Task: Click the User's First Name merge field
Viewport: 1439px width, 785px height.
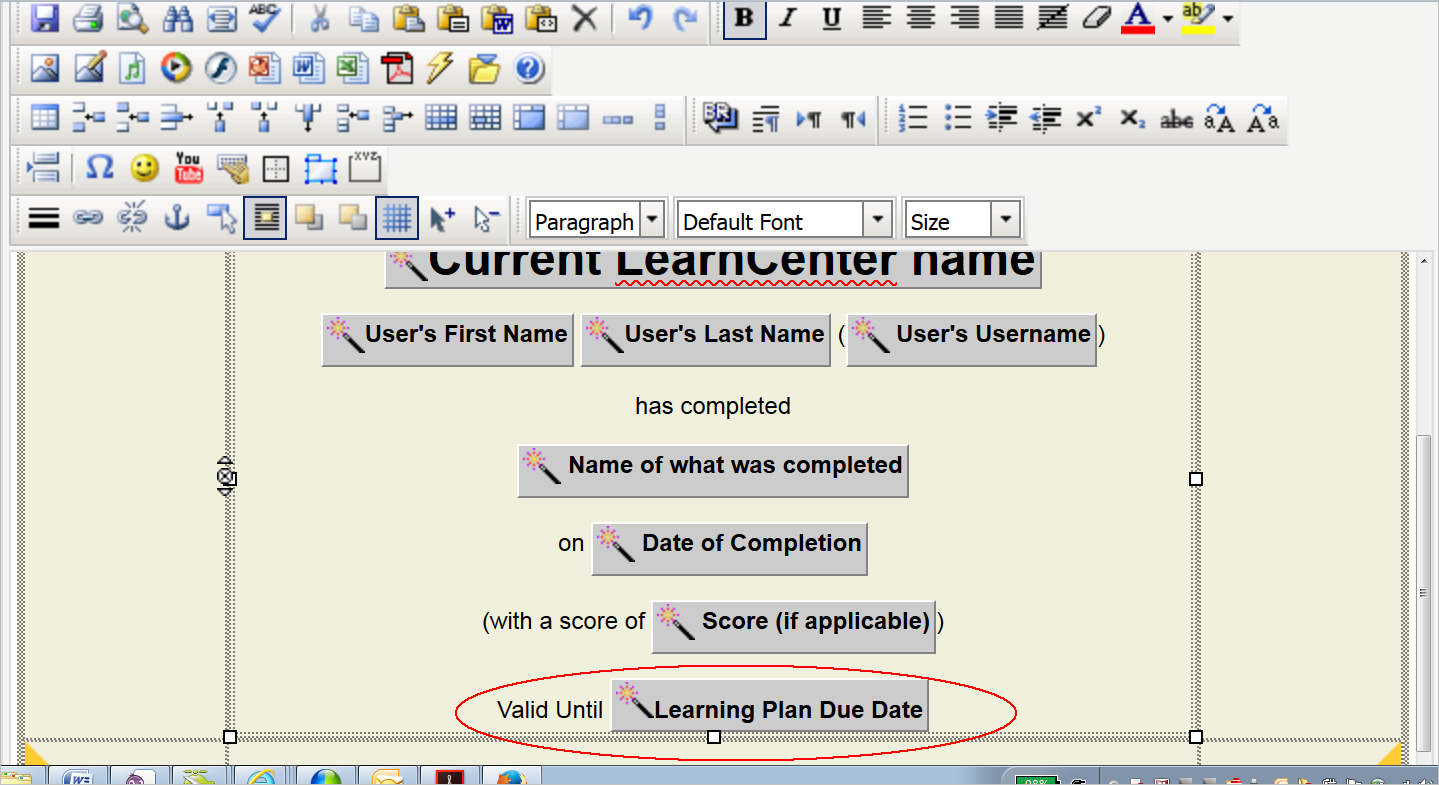Action: [x=448, y=340]
